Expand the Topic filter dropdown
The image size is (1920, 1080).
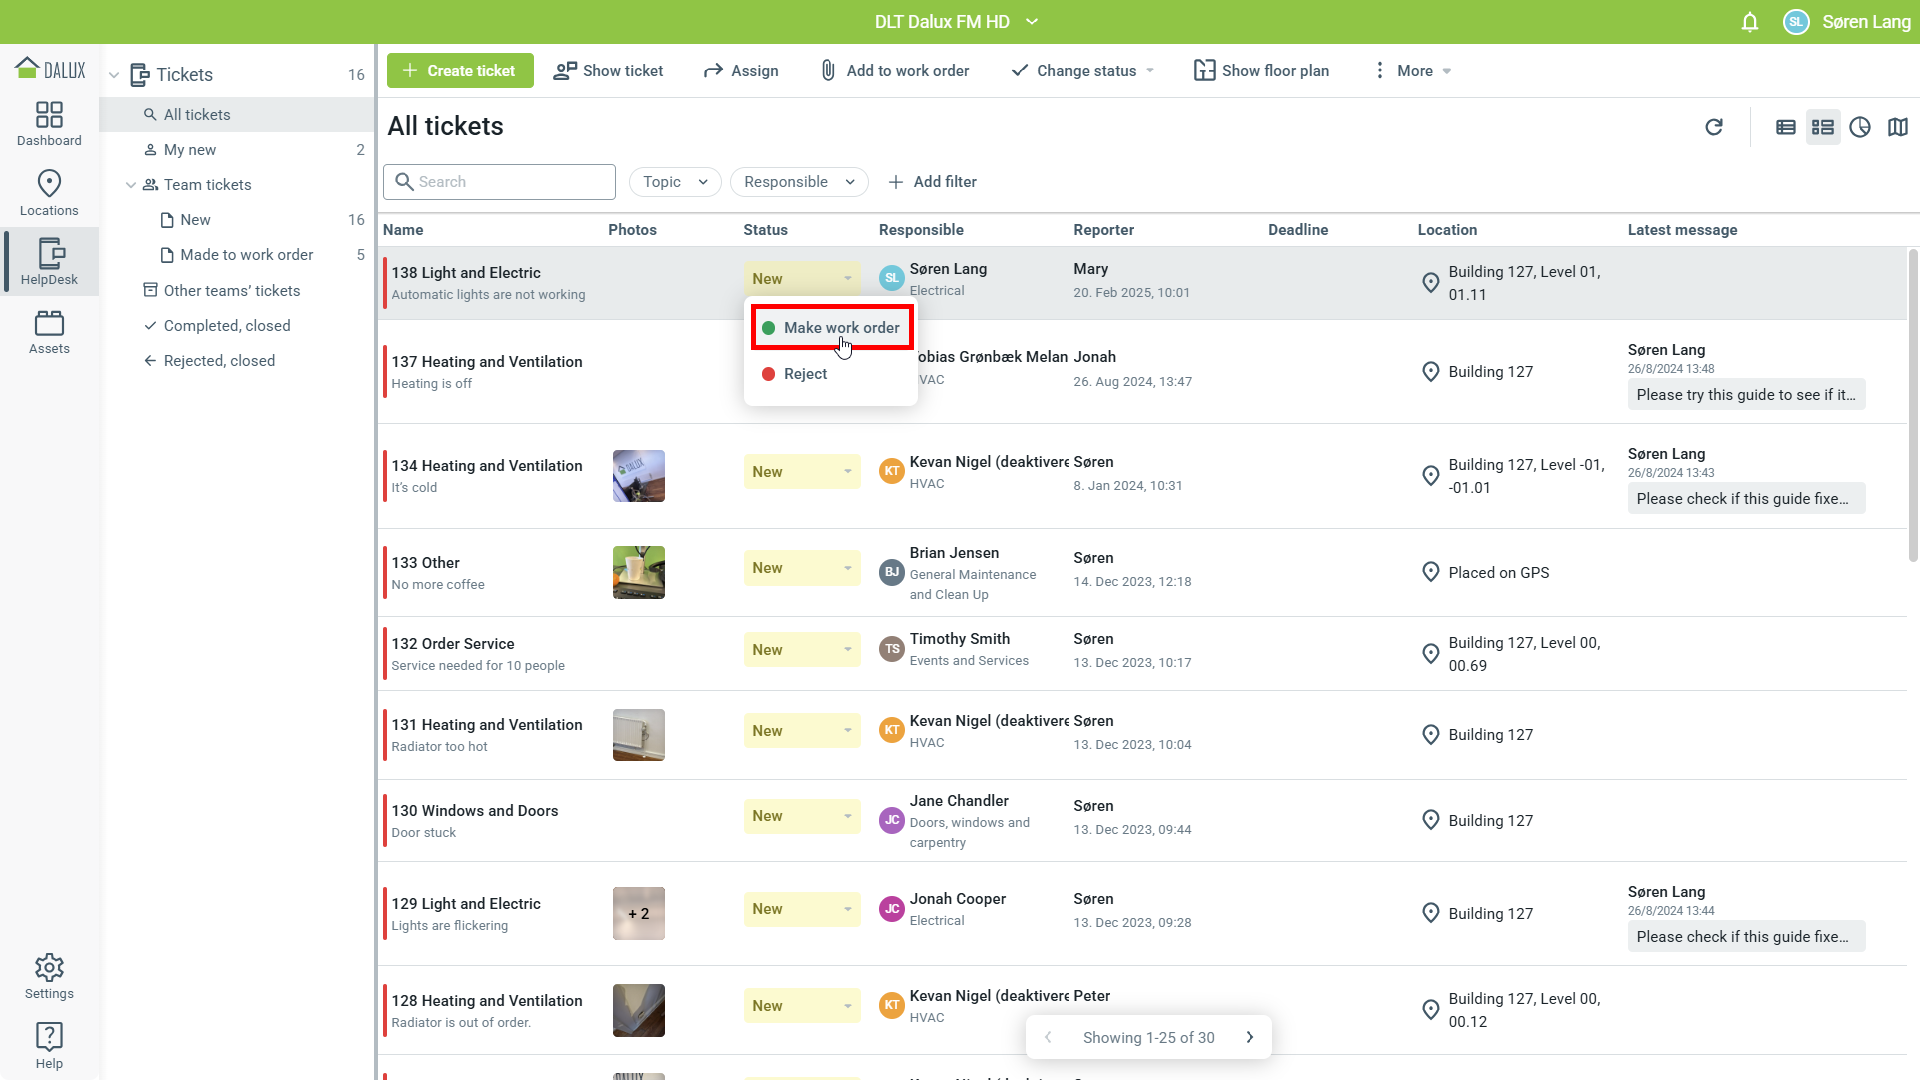pyautogui.click(x=675, y=182)
